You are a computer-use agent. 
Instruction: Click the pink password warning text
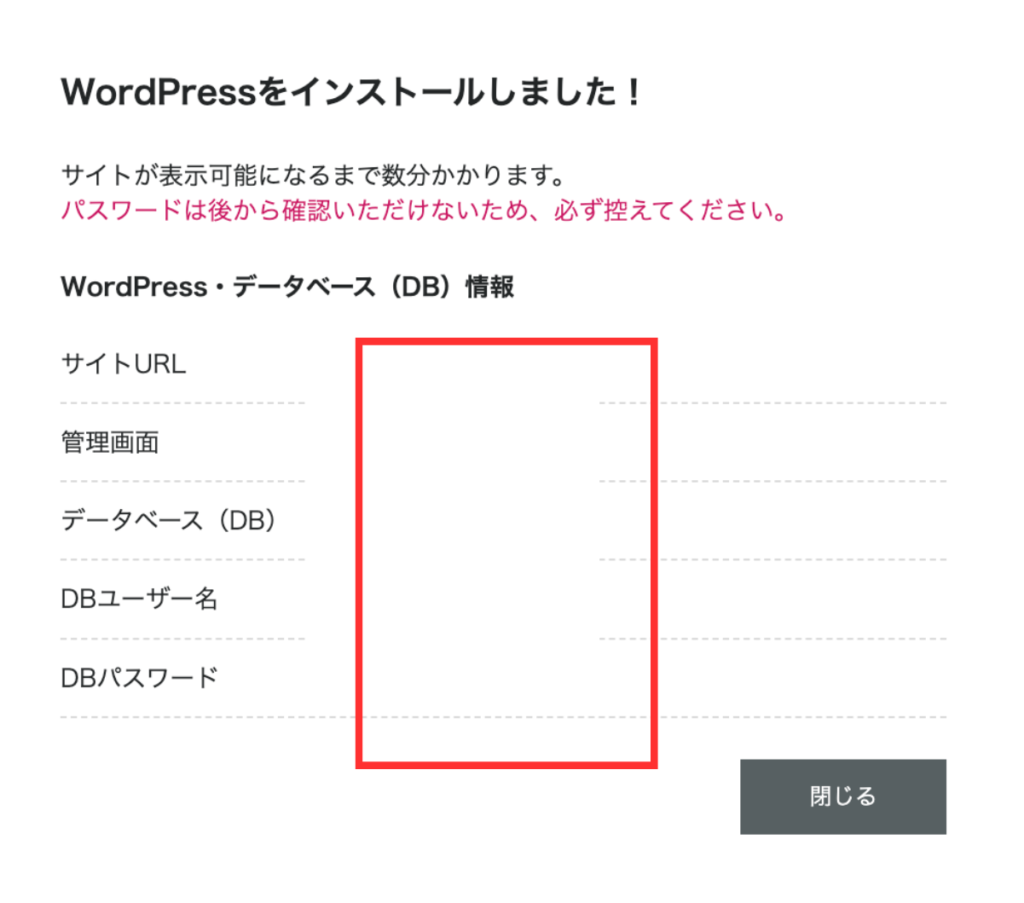[424, 210]
